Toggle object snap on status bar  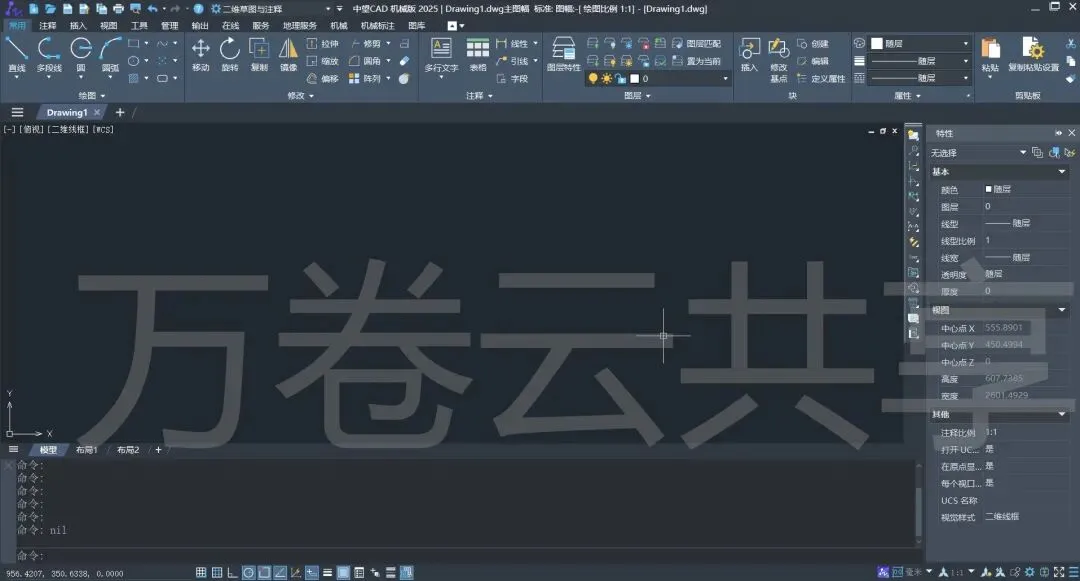(264, 572)
